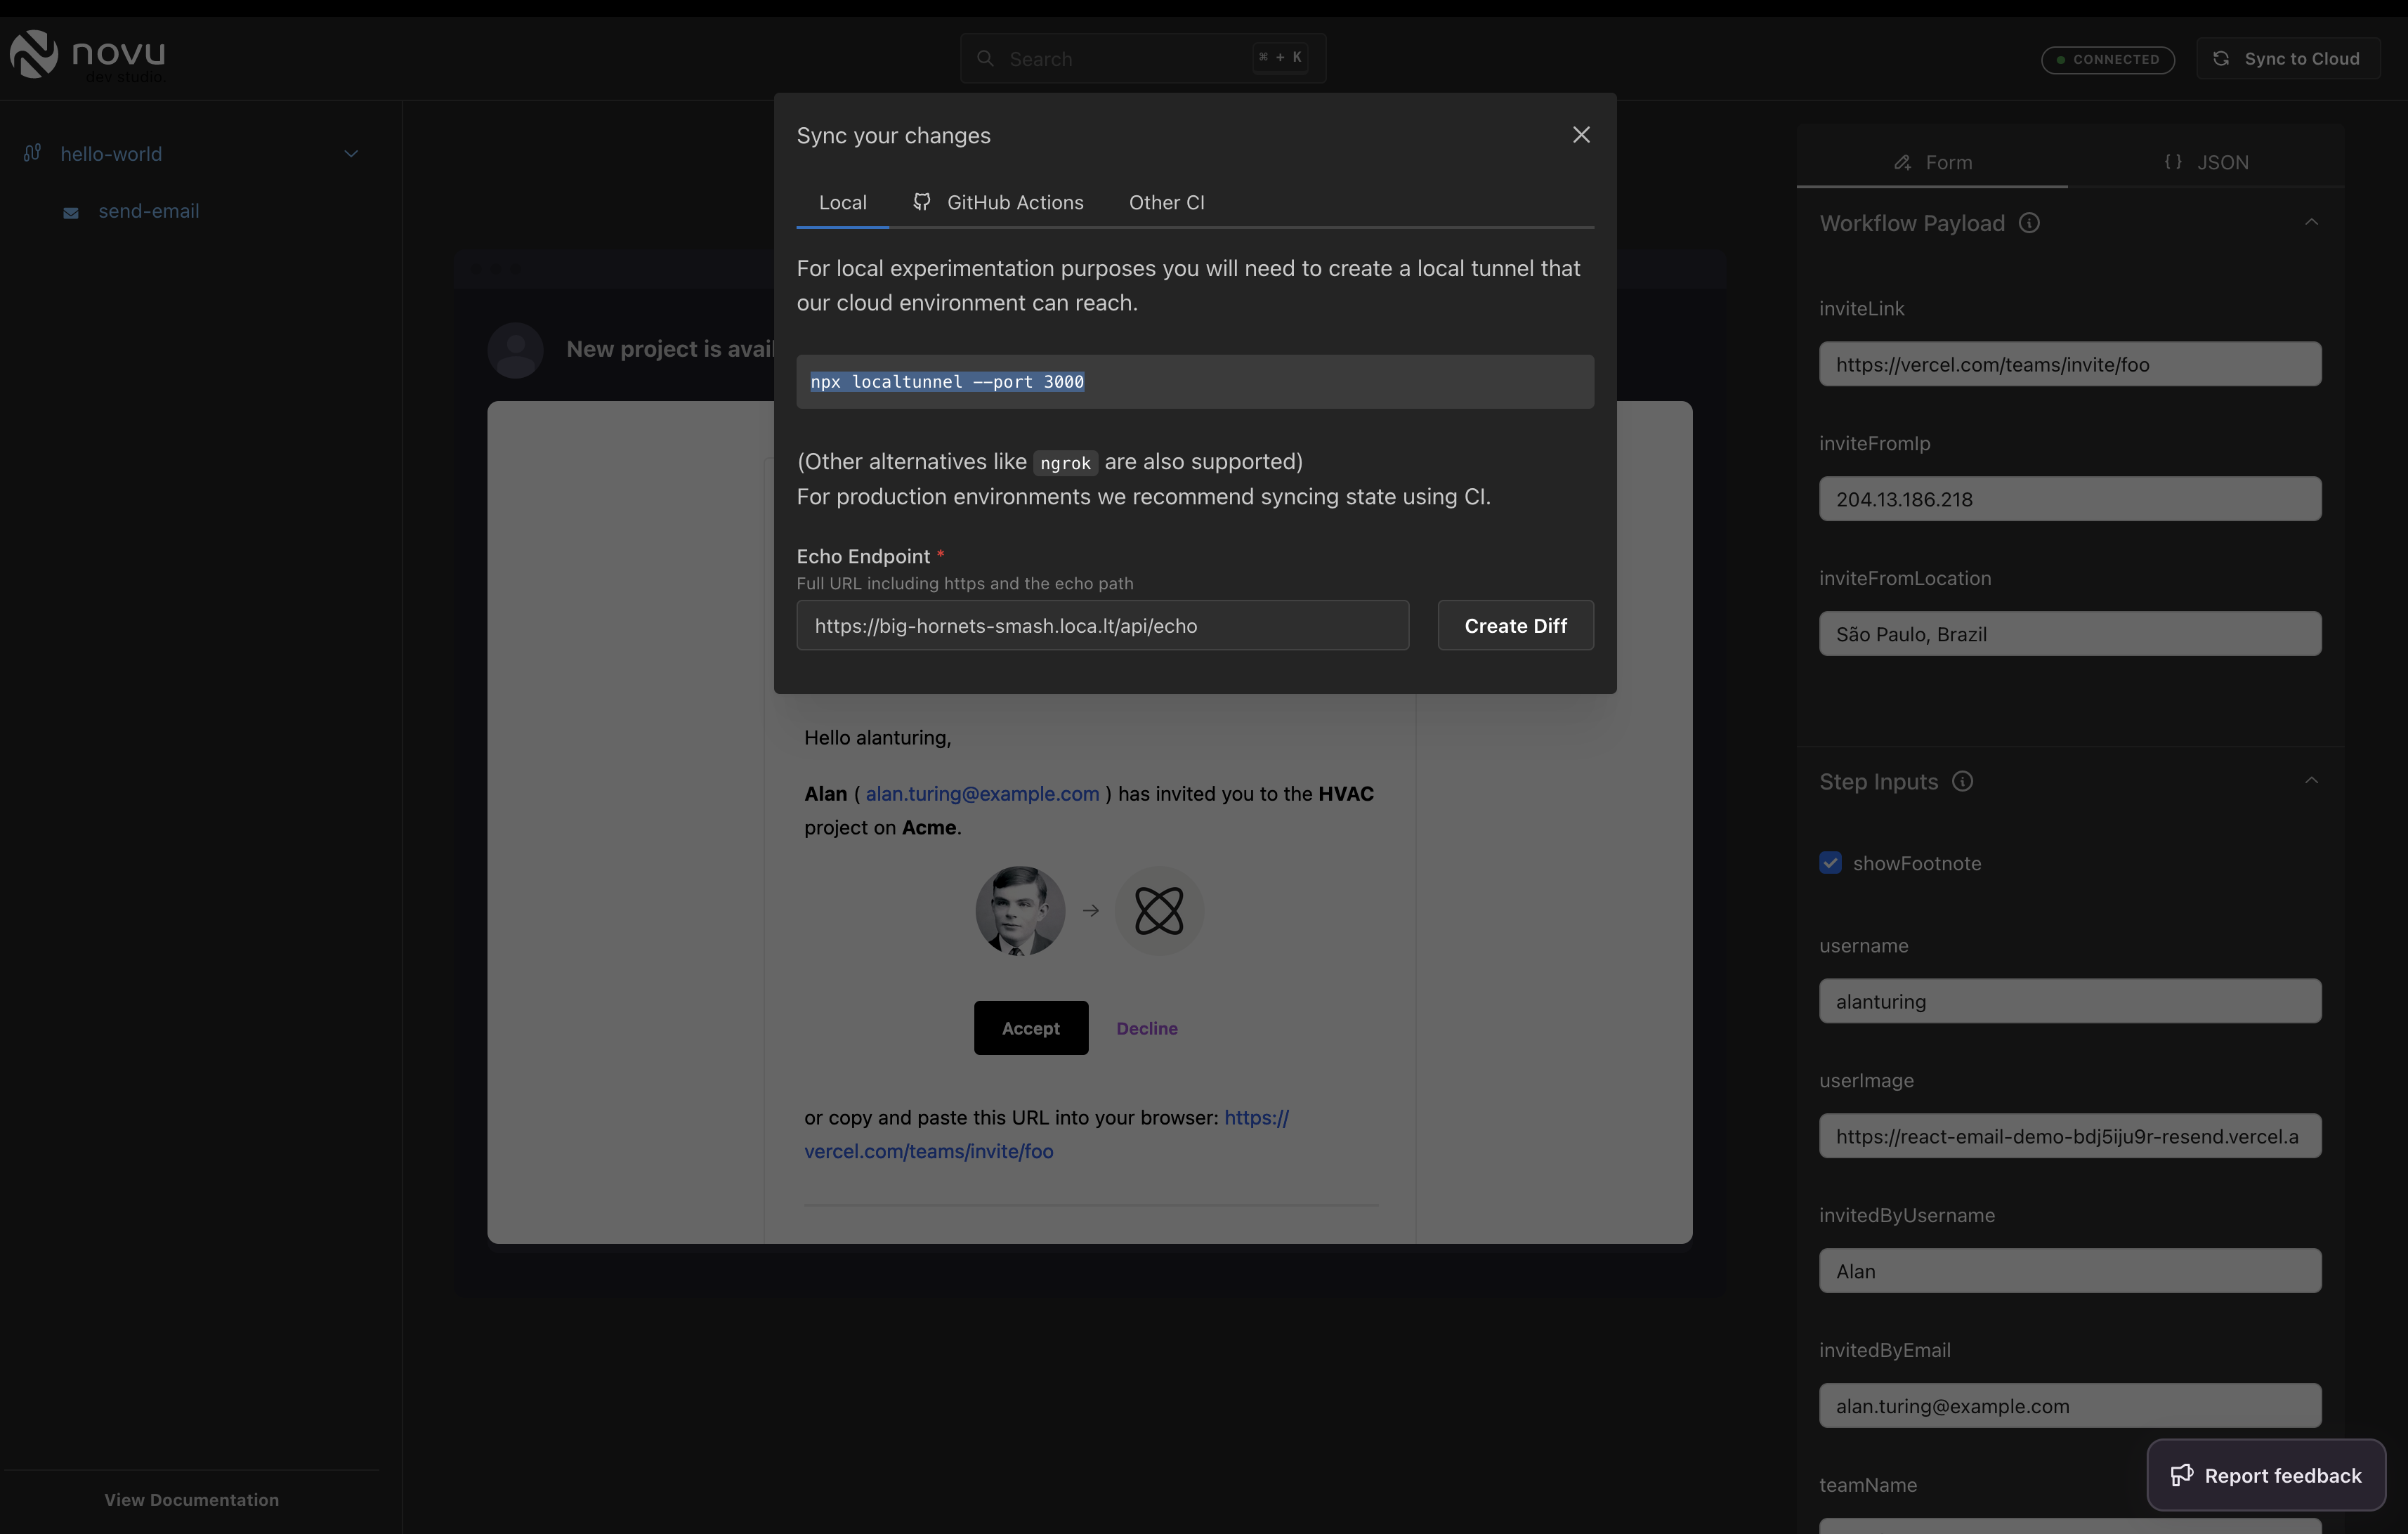Open the View Documentation link

(x=191, y=1500)
